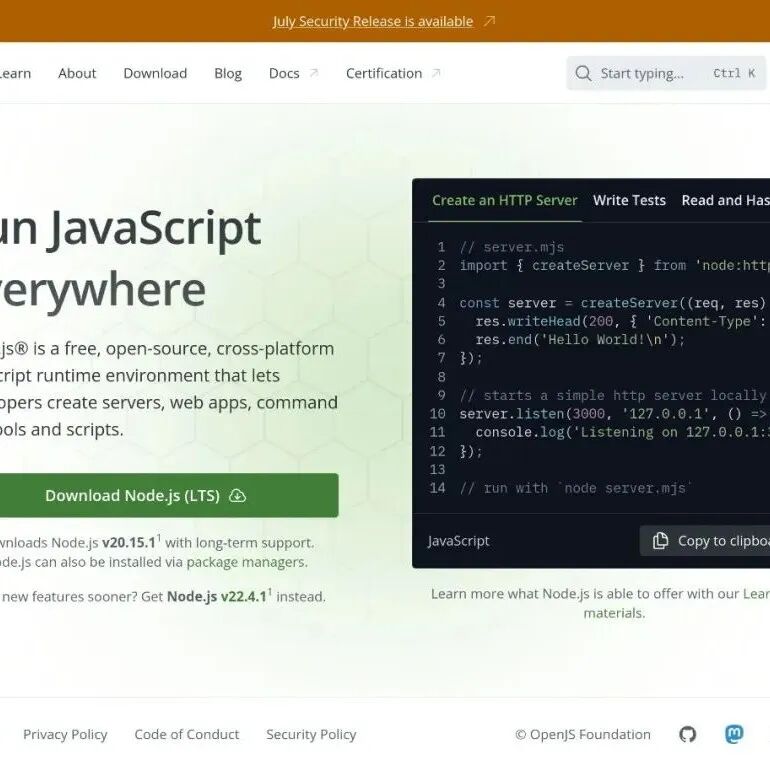The height and width of the screenshot is (771, 770).
Task: Click the import createServer code line
Action: tap(614, 266)
